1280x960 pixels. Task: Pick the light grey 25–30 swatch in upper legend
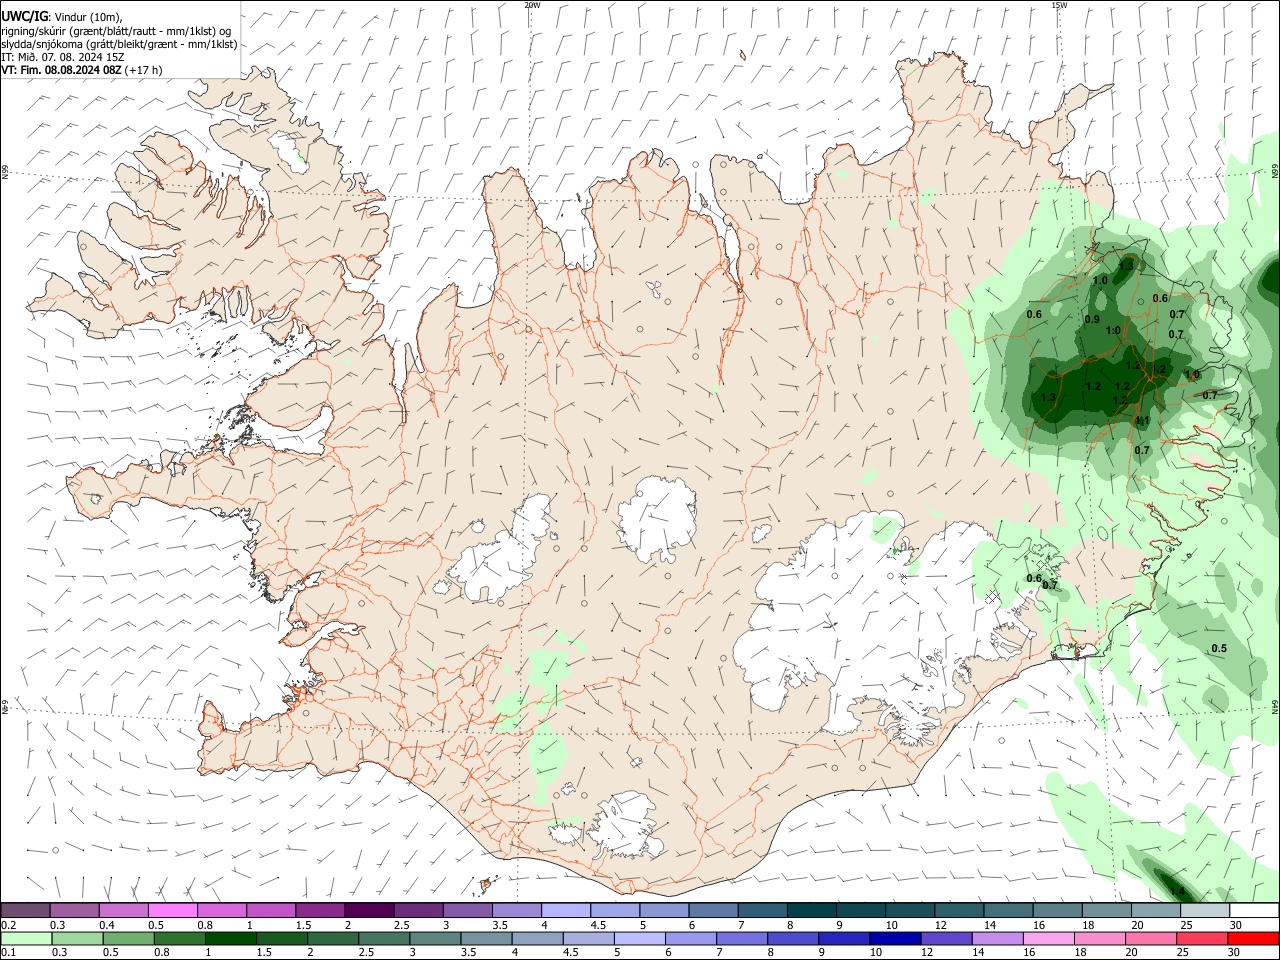click(1204, 910)
